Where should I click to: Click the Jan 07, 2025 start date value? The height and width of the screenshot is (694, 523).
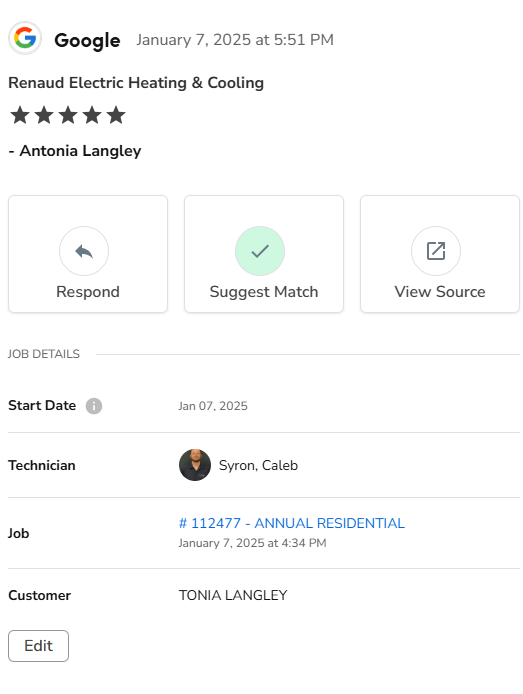click(213, 406)
